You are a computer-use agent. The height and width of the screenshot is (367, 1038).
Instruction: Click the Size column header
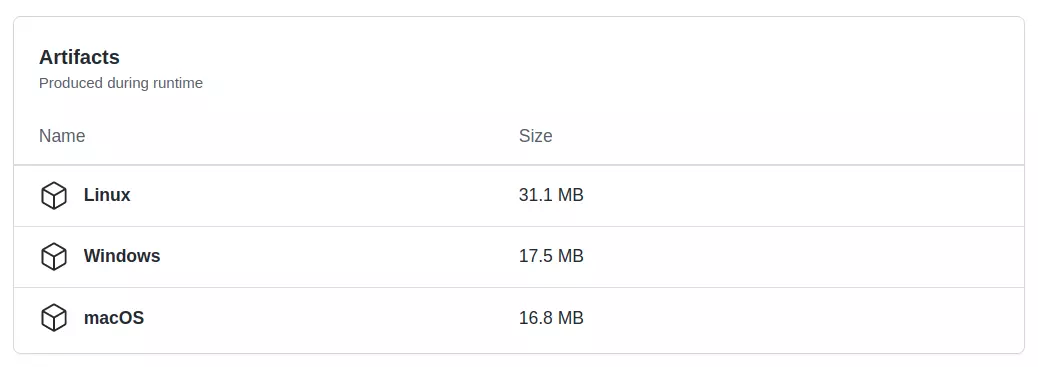(x=536, y=136)
